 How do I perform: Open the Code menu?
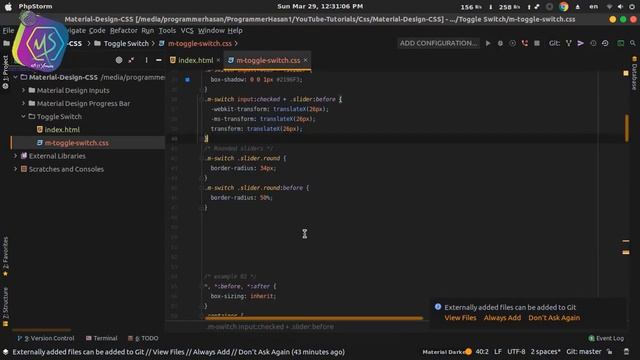click(97, 31)
